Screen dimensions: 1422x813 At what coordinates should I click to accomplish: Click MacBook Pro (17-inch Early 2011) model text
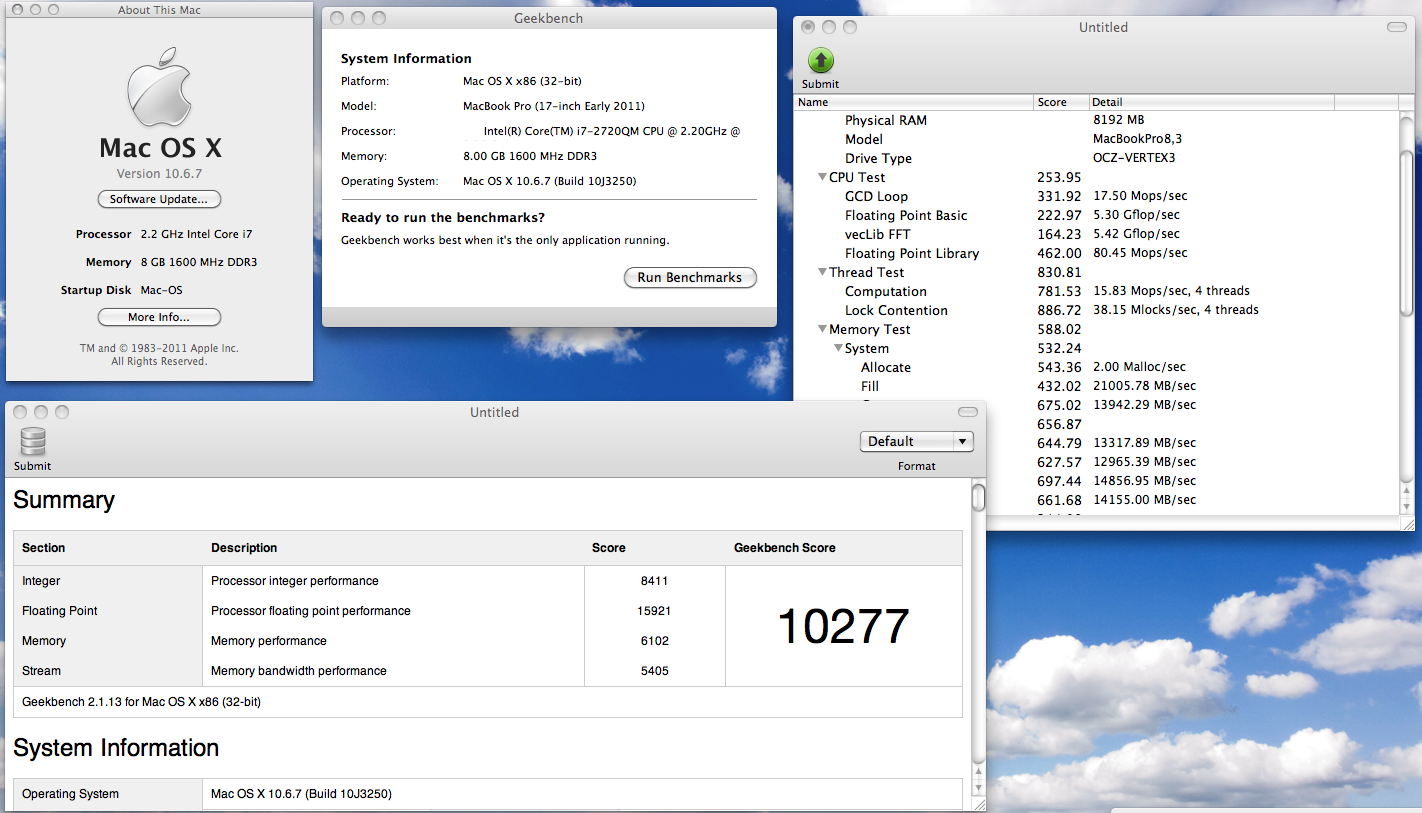[554, 106]
